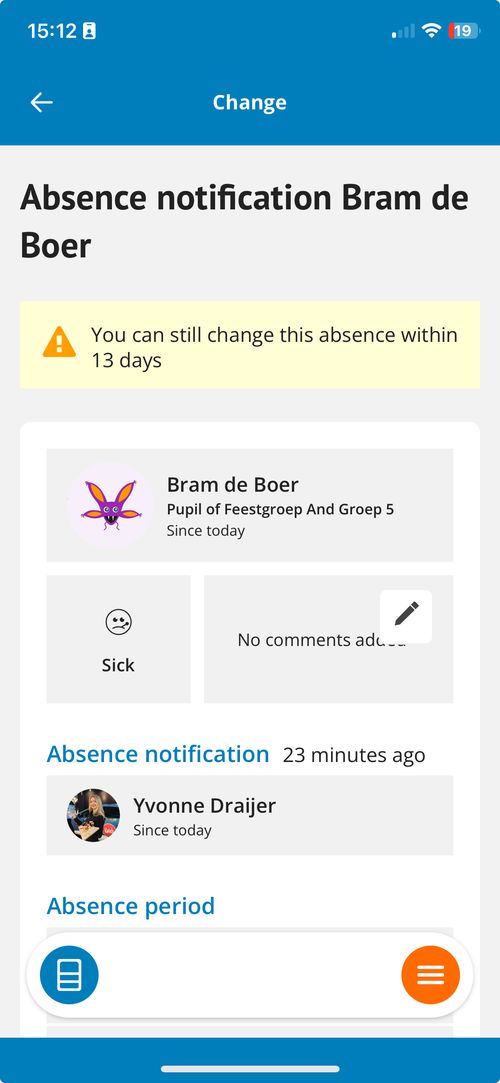The width and height of the screenshot is (500, 1083).
Task: Tap the Bram de Boer pupil card
Action: [x=250, y=505]
